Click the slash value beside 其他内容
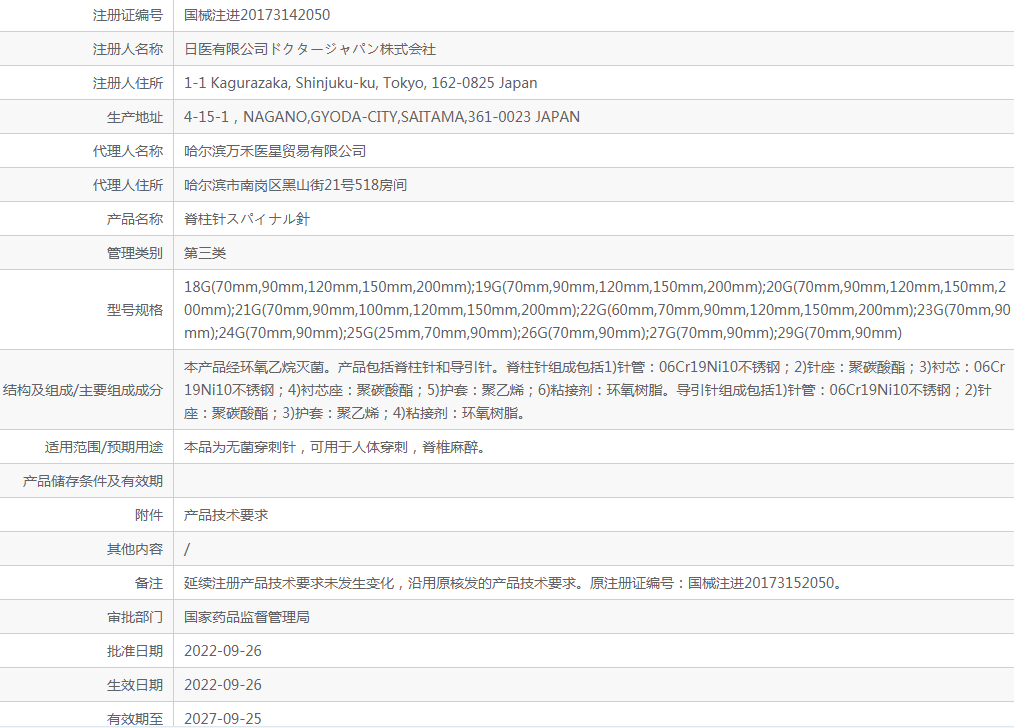This screenshot has width=1014, height=728. tap(187, 550)
